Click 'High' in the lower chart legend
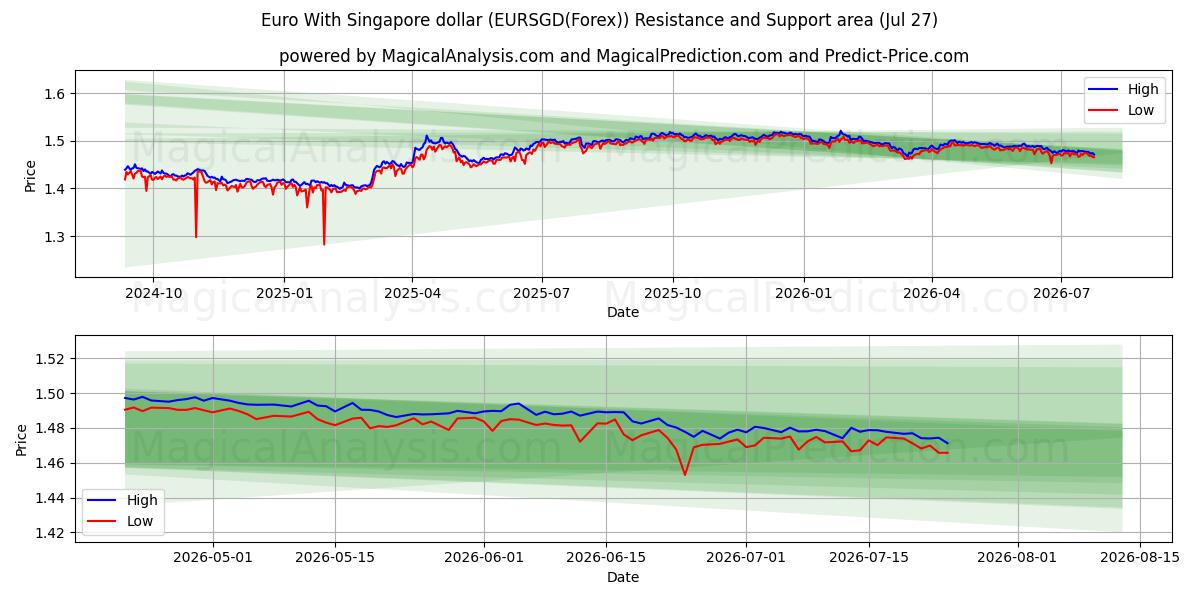 click(142, 500)
